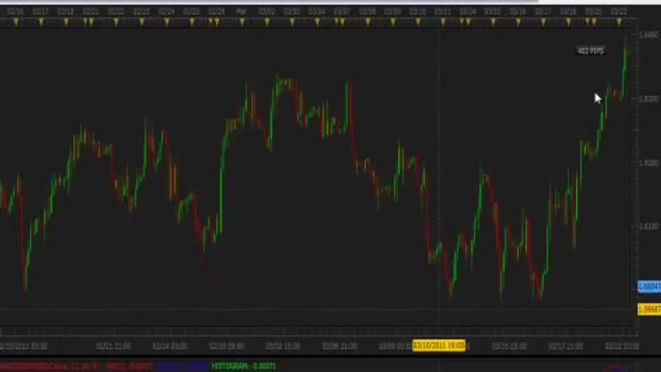The height and width of the screenshot is (372, 661).
Task: Click the green HISTOGRAM indicator value
Action: pyautogui.click(x=244, y=366)
